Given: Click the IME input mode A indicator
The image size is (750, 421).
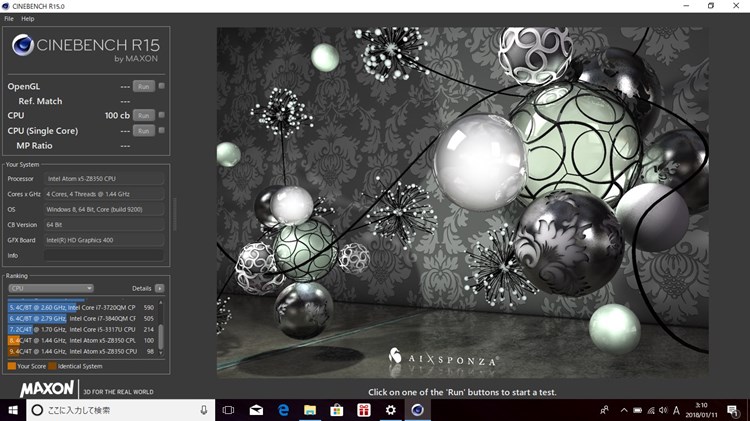Looking at the screenshot, I should pos(676,410).
